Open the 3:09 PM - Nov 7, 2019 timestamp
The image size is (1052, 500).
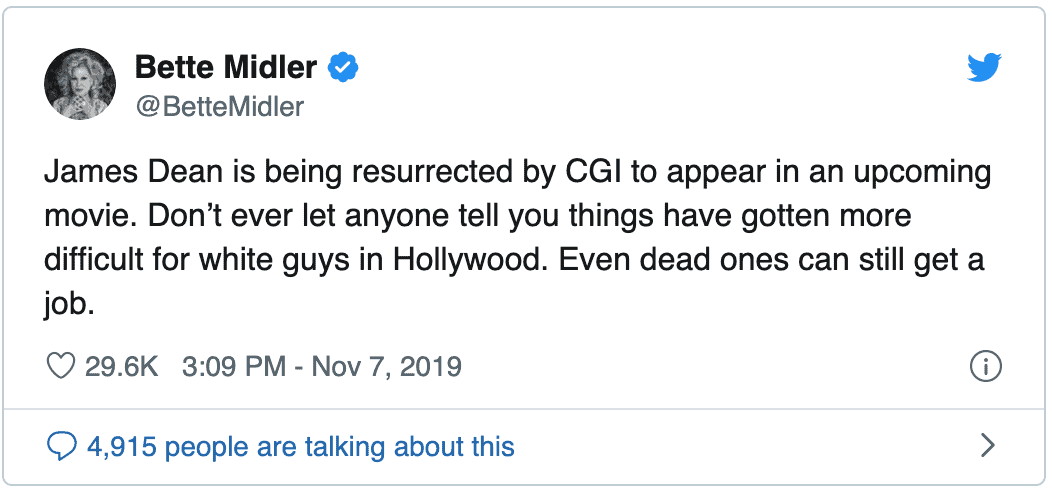[x=321, y=366]
